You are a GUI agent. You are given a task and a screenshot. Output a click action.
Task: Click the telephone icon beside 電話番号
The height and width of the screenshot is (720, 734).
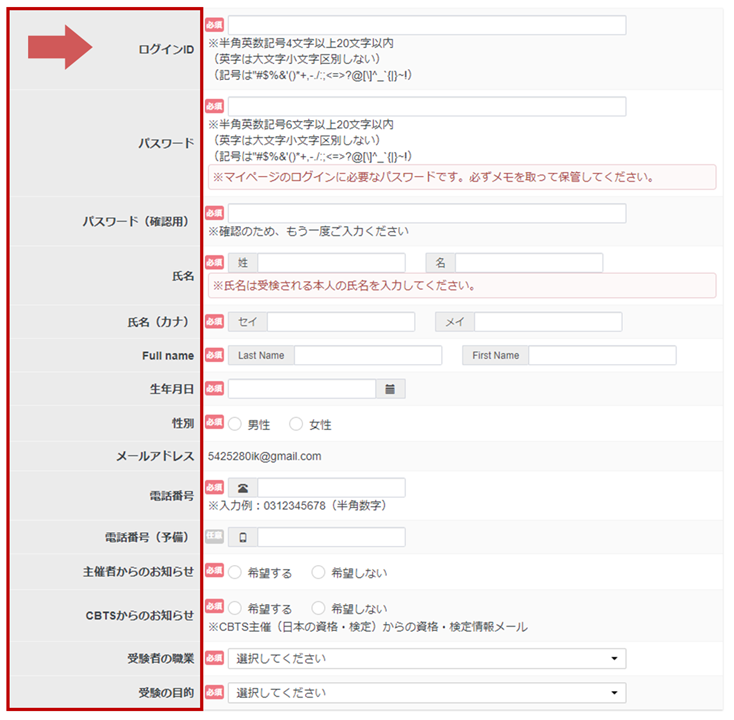pyautogui.click(x=243, y=488)
